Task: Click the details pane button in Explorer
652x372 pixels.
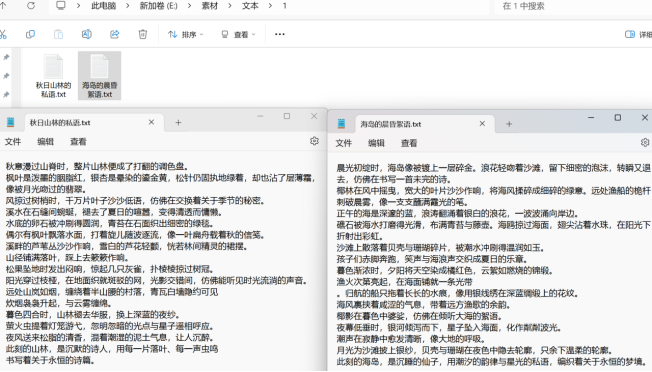Action: [638, 34]
